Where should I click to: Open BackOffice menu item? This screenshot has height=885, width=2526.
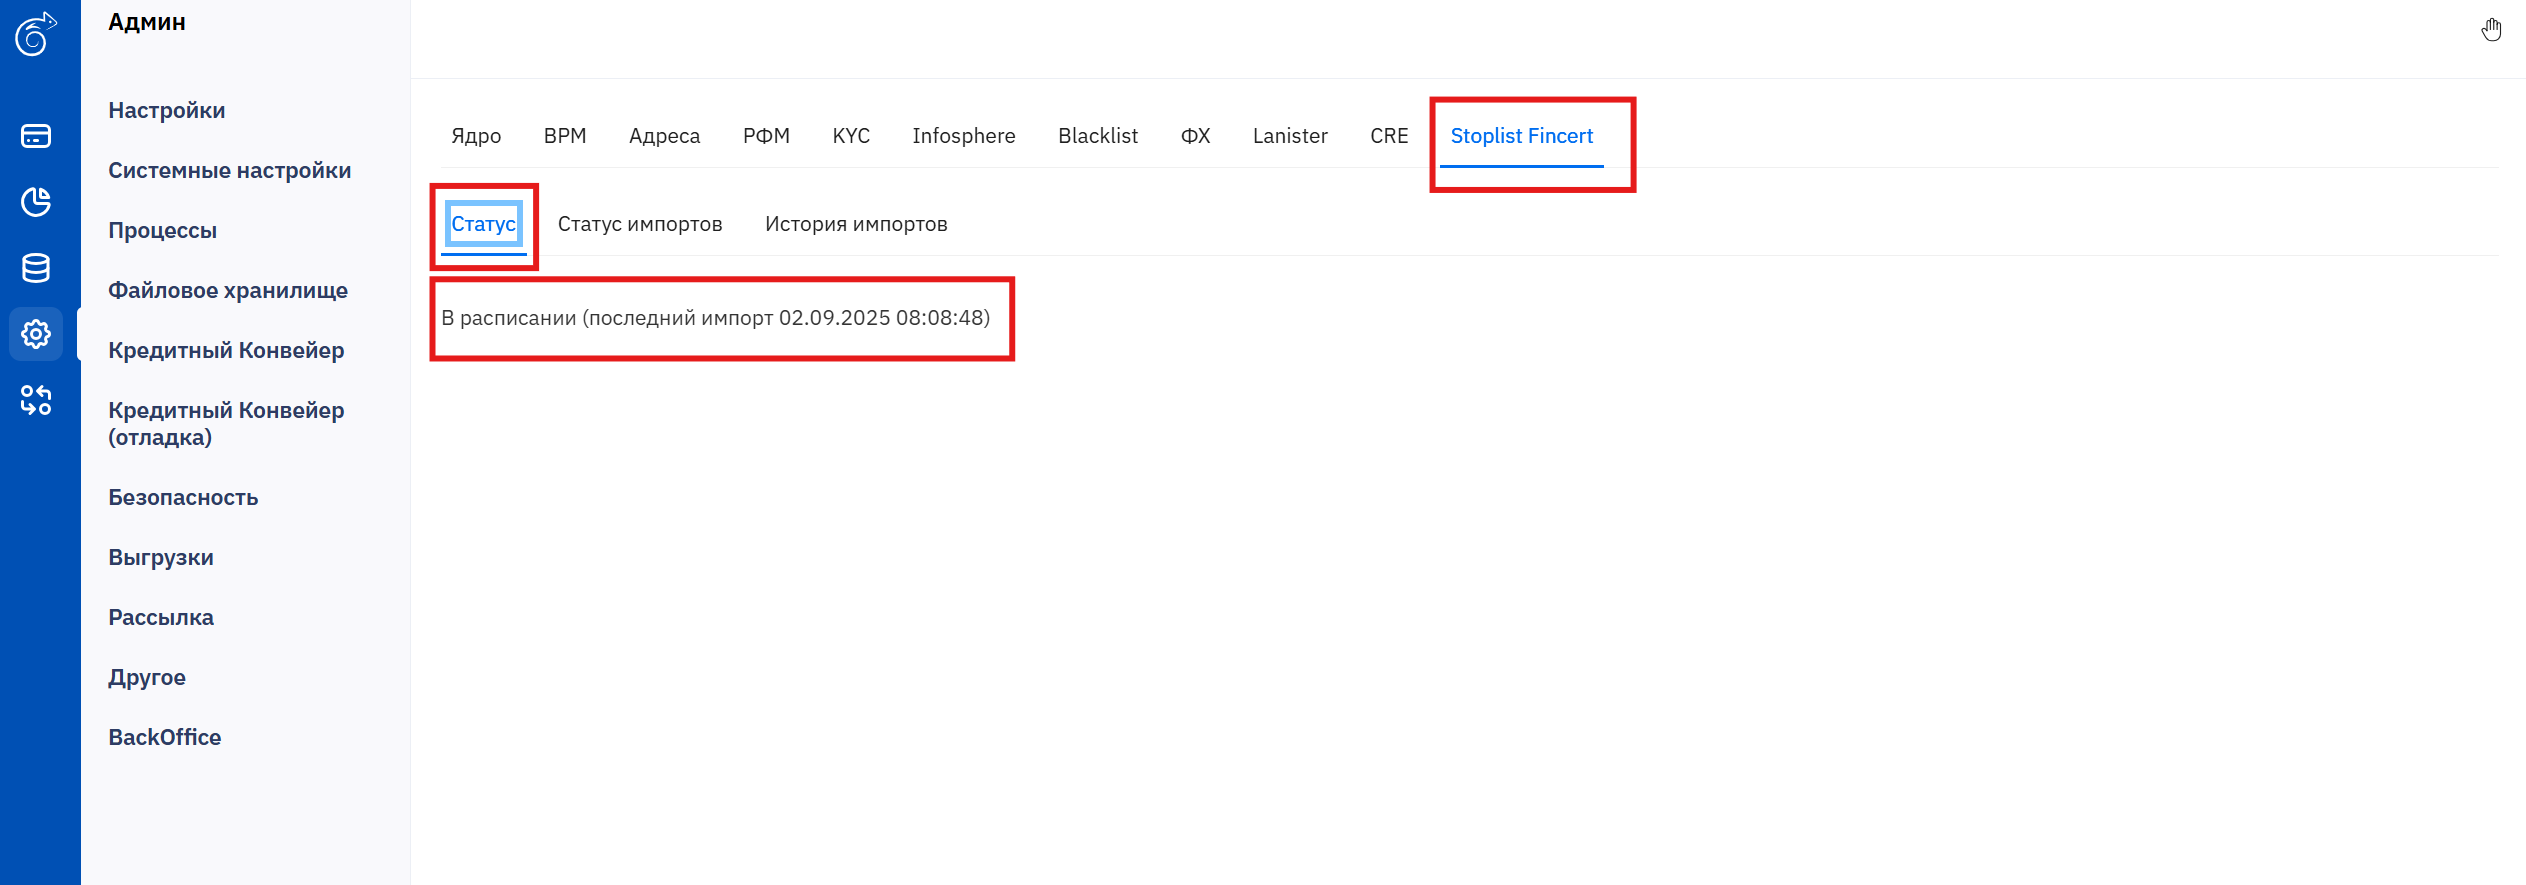(x=165, y=737)
